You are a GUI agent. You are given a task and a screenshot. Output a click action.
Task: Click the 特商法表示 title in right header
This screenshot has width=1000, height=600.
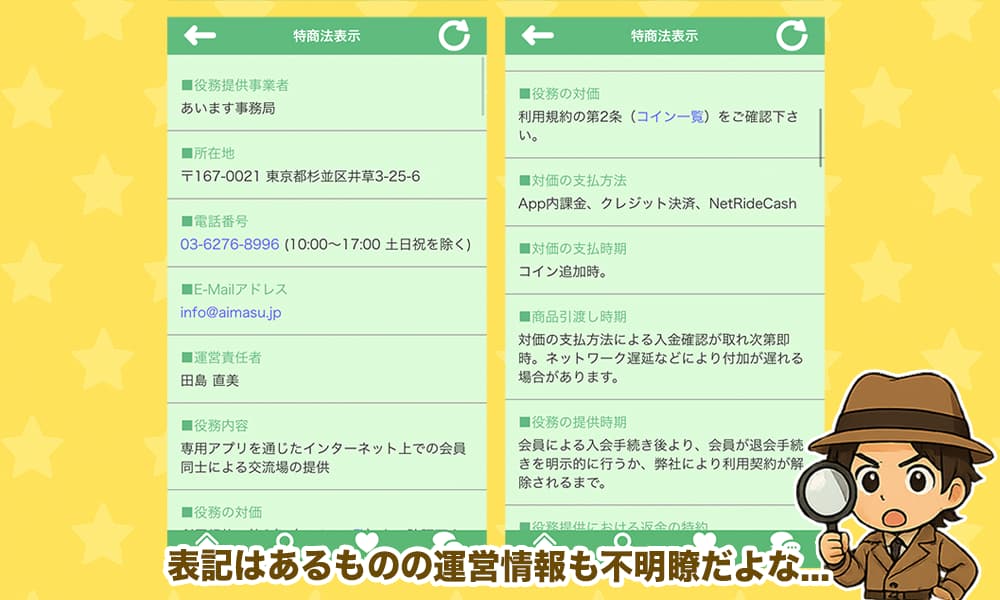coord(665,36)
